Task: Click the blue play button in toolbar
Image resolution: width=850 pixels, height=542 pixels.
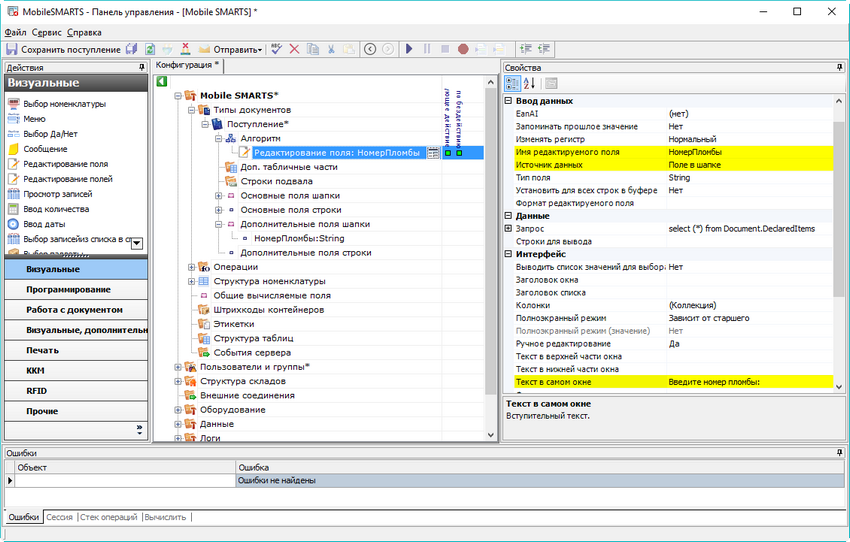Action: tap(409, 49)
